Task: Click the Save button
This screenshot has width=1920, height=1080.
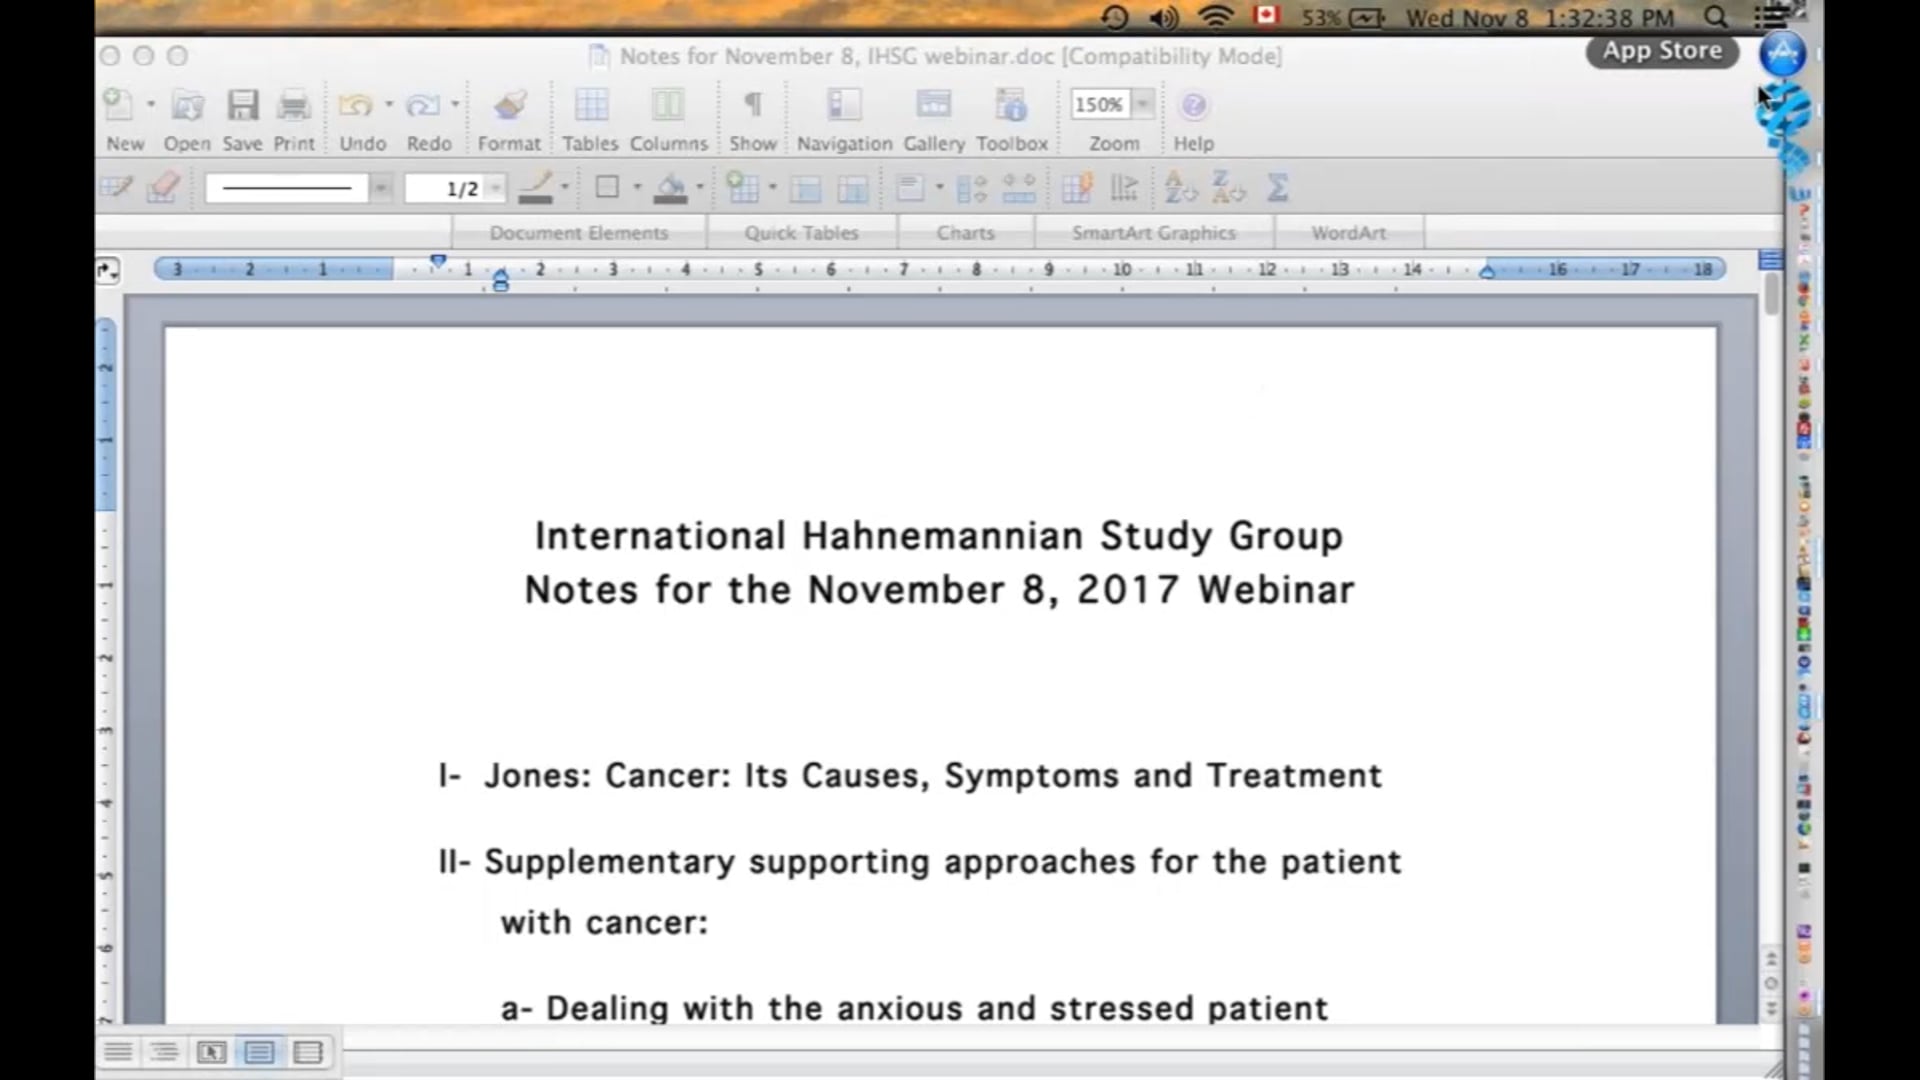Action: [x=241, y=104]
